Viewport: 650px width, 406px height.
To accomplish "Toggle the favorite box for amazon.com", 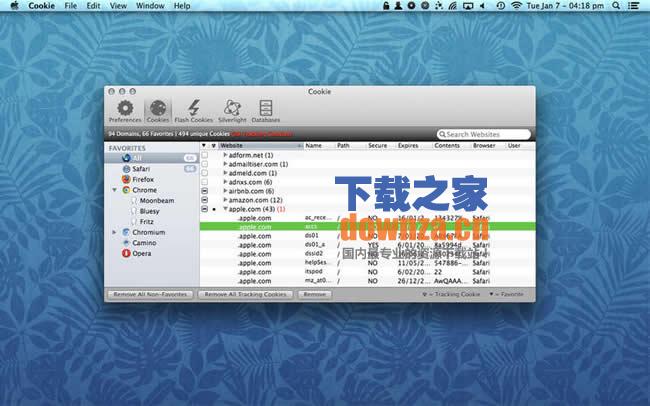I will coord(204,200).
